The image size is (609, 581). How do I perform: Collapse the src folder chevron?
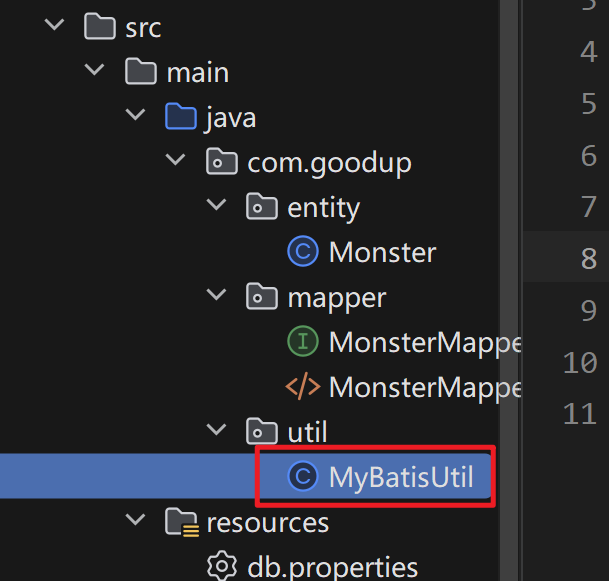click(x=53, y=27)
